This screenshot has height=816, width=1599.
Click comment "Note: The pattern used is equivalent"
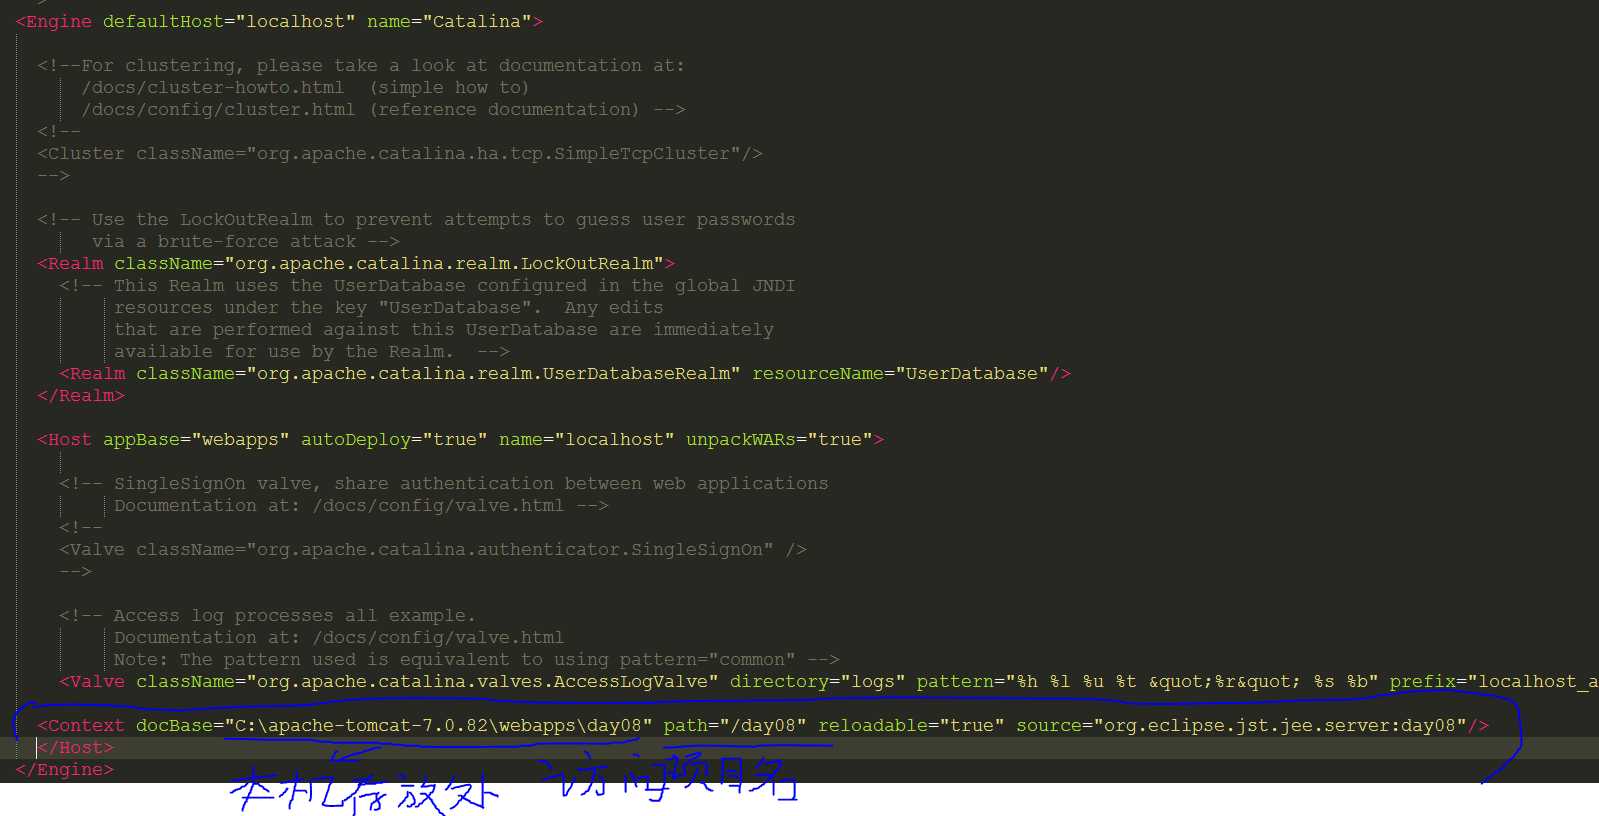[312, 659]
